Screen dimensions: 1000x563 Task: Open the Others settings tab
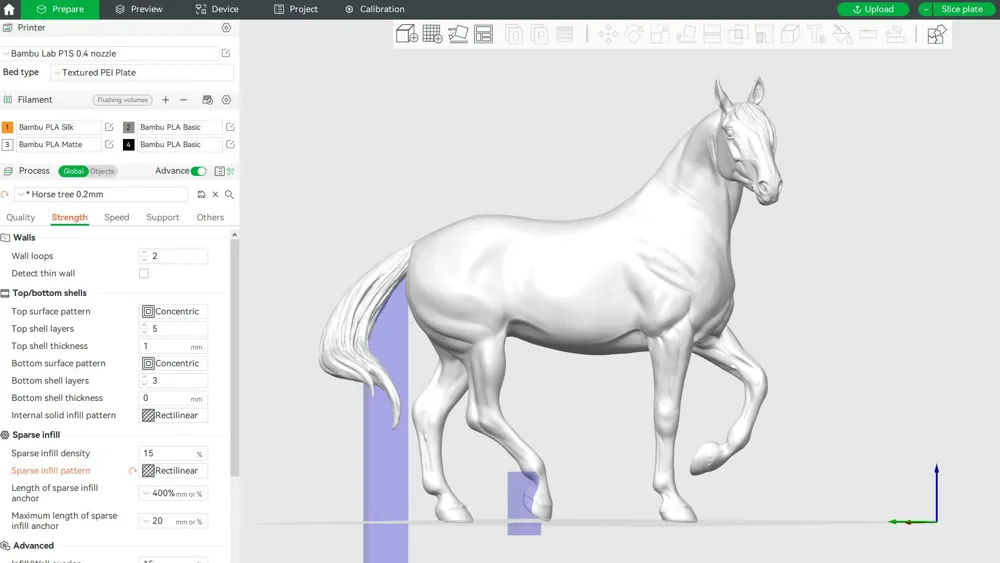tap(210, 217)
